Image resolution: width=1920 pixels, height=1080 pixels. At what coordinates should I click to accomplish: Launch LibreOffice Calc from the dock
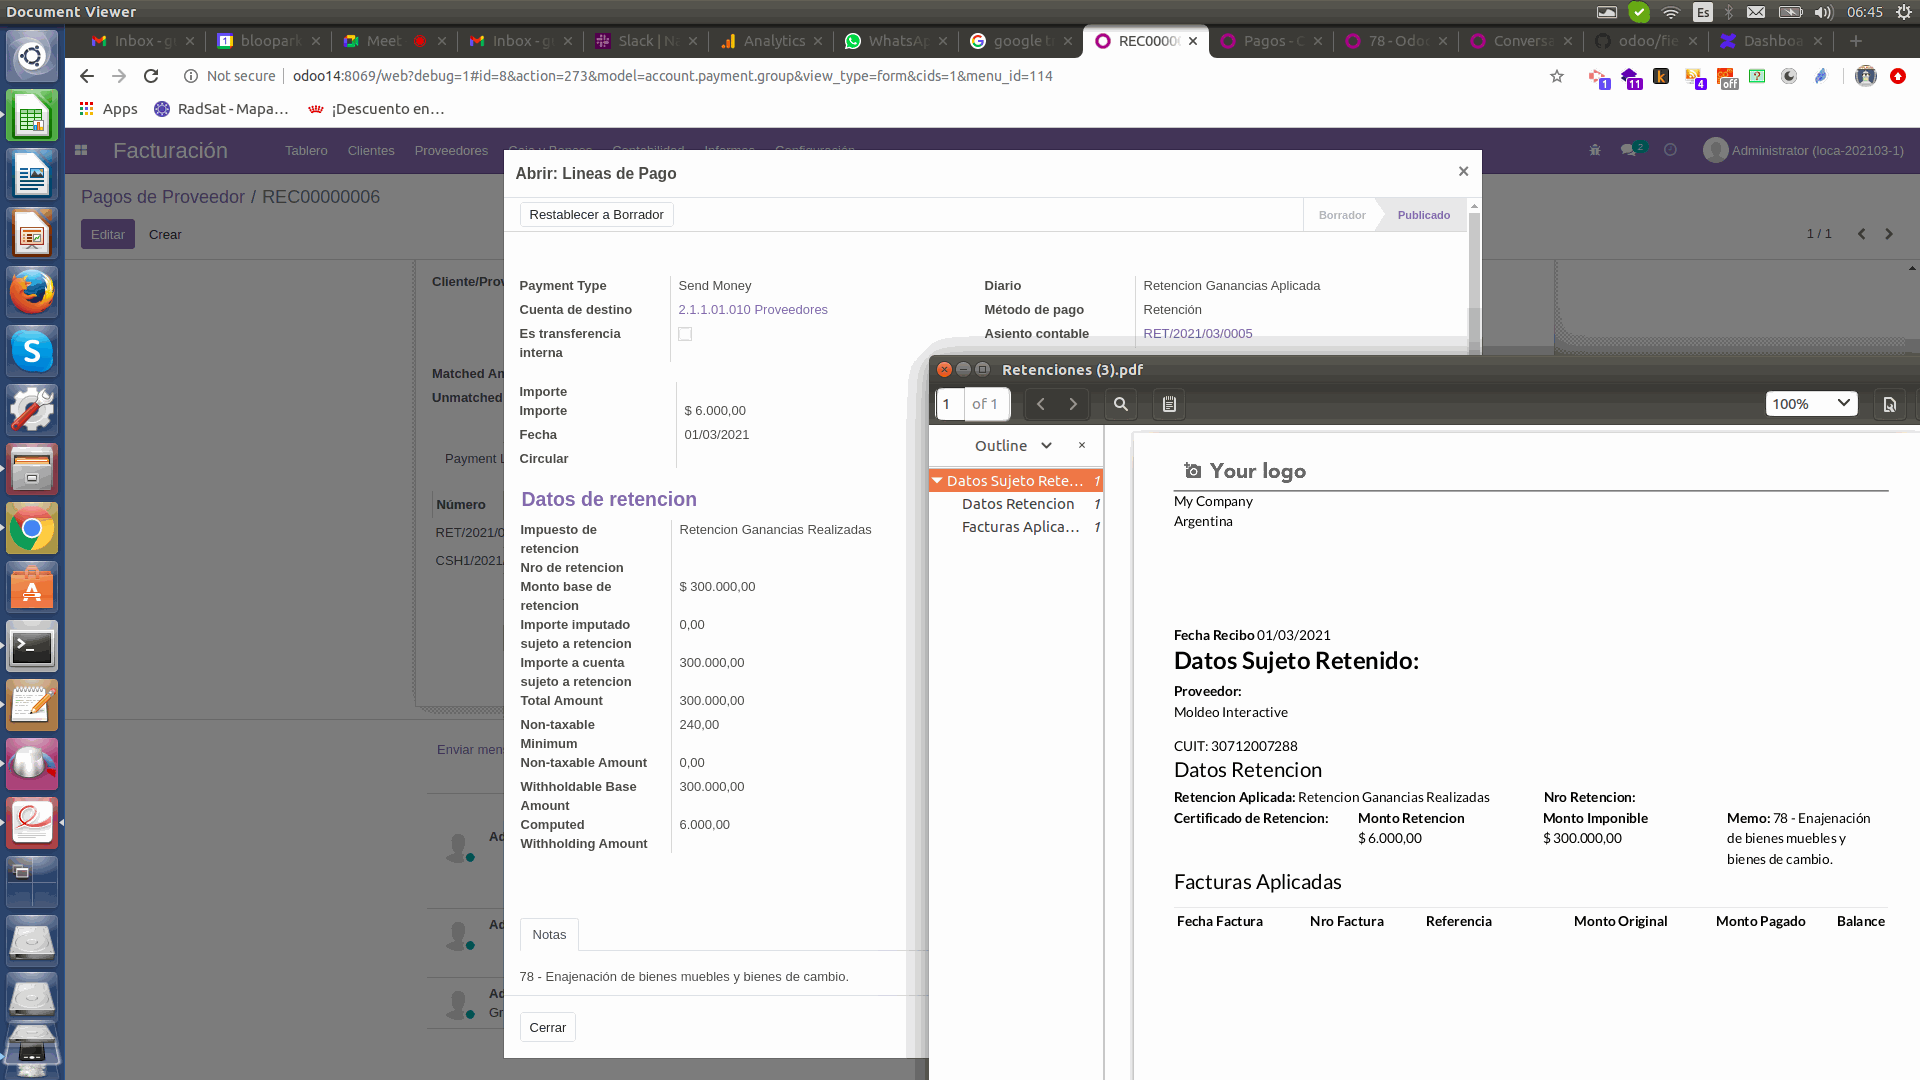pyautogui.click(x=32, y=117)
